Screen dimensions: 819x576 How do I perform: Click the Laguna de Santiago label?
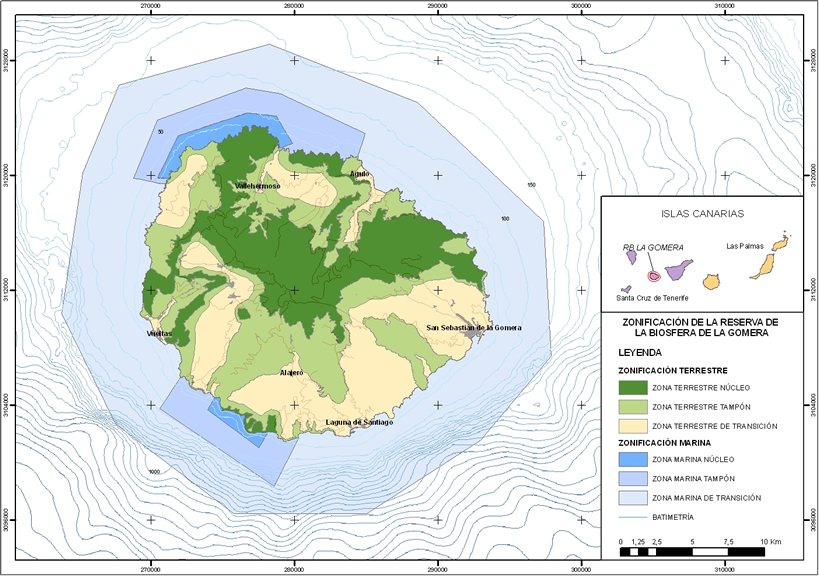(x=359, y=422)
